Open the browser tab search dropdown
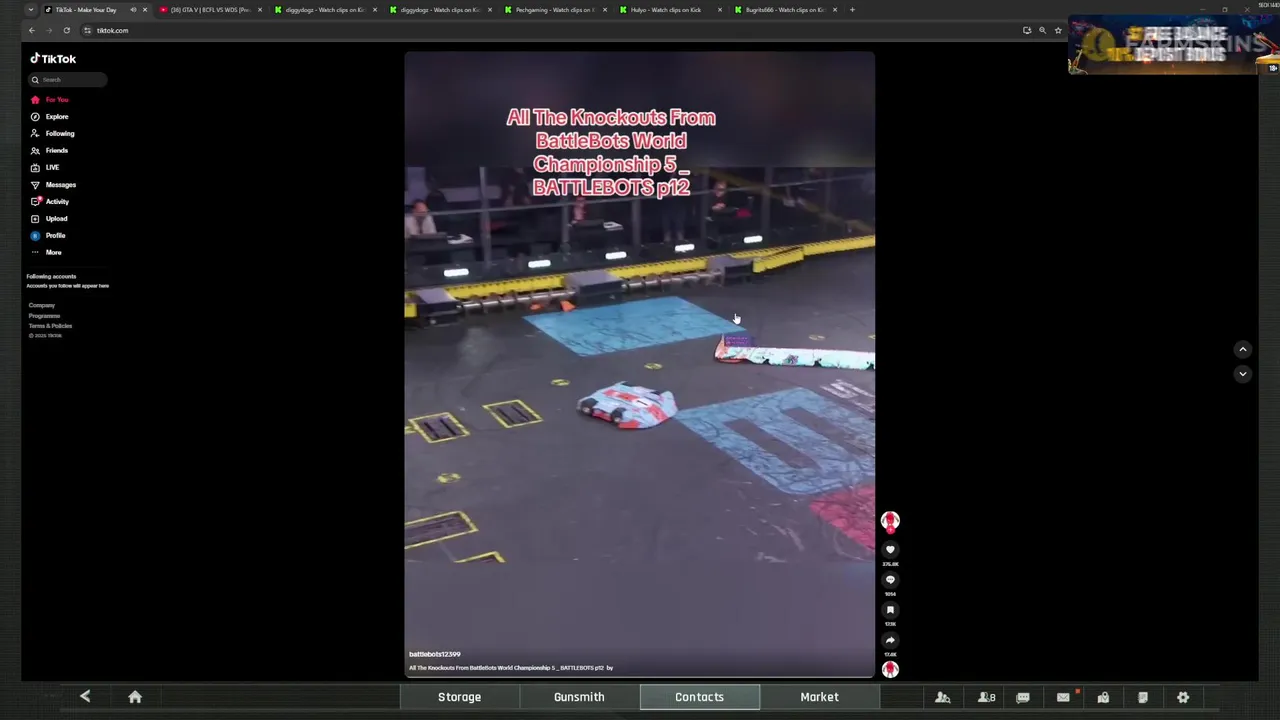Image resolution: width=1280 pixels, height=720 pixels. 30,10
